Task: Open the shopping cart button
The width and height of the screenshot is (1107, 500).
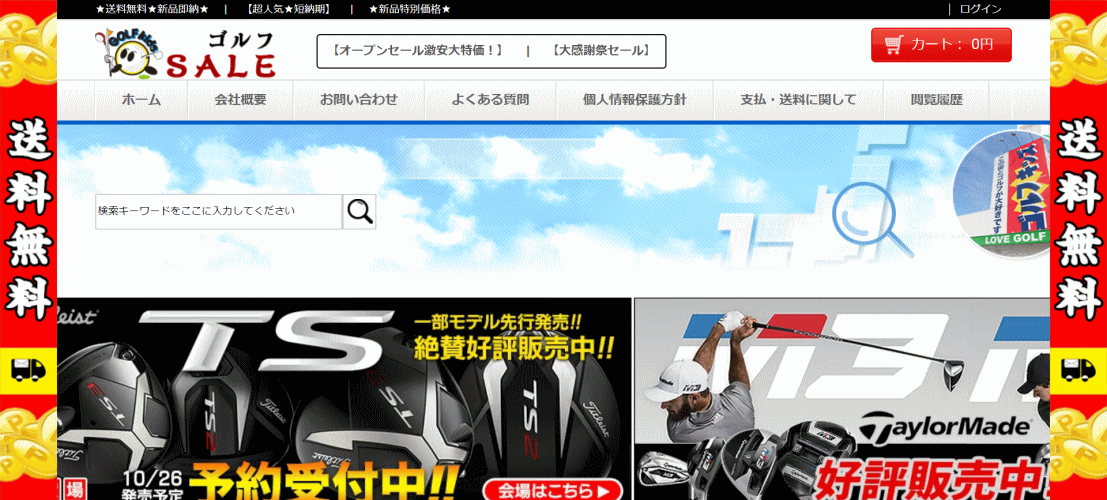Action: 940,45
